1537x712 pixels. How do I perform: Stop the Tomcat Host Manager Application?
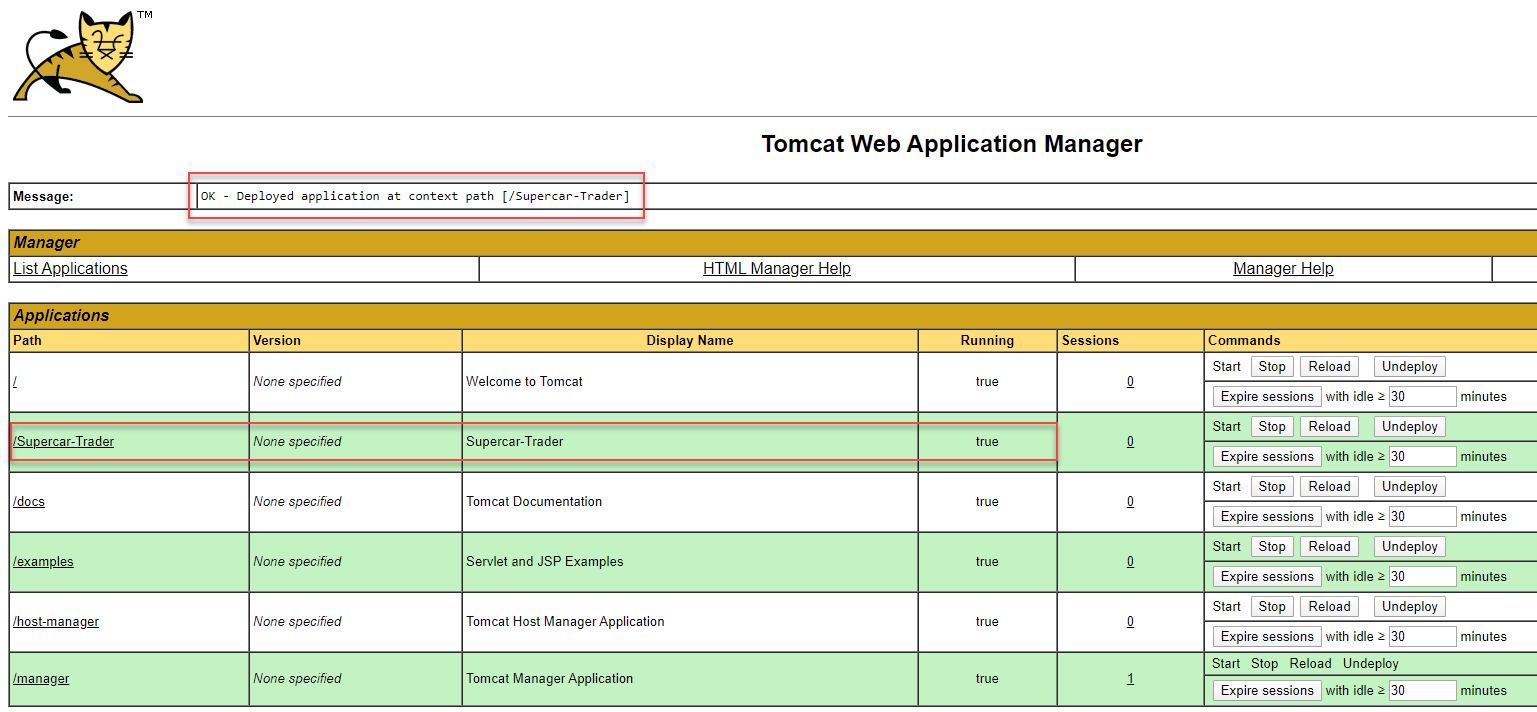tap(1272, 607)
